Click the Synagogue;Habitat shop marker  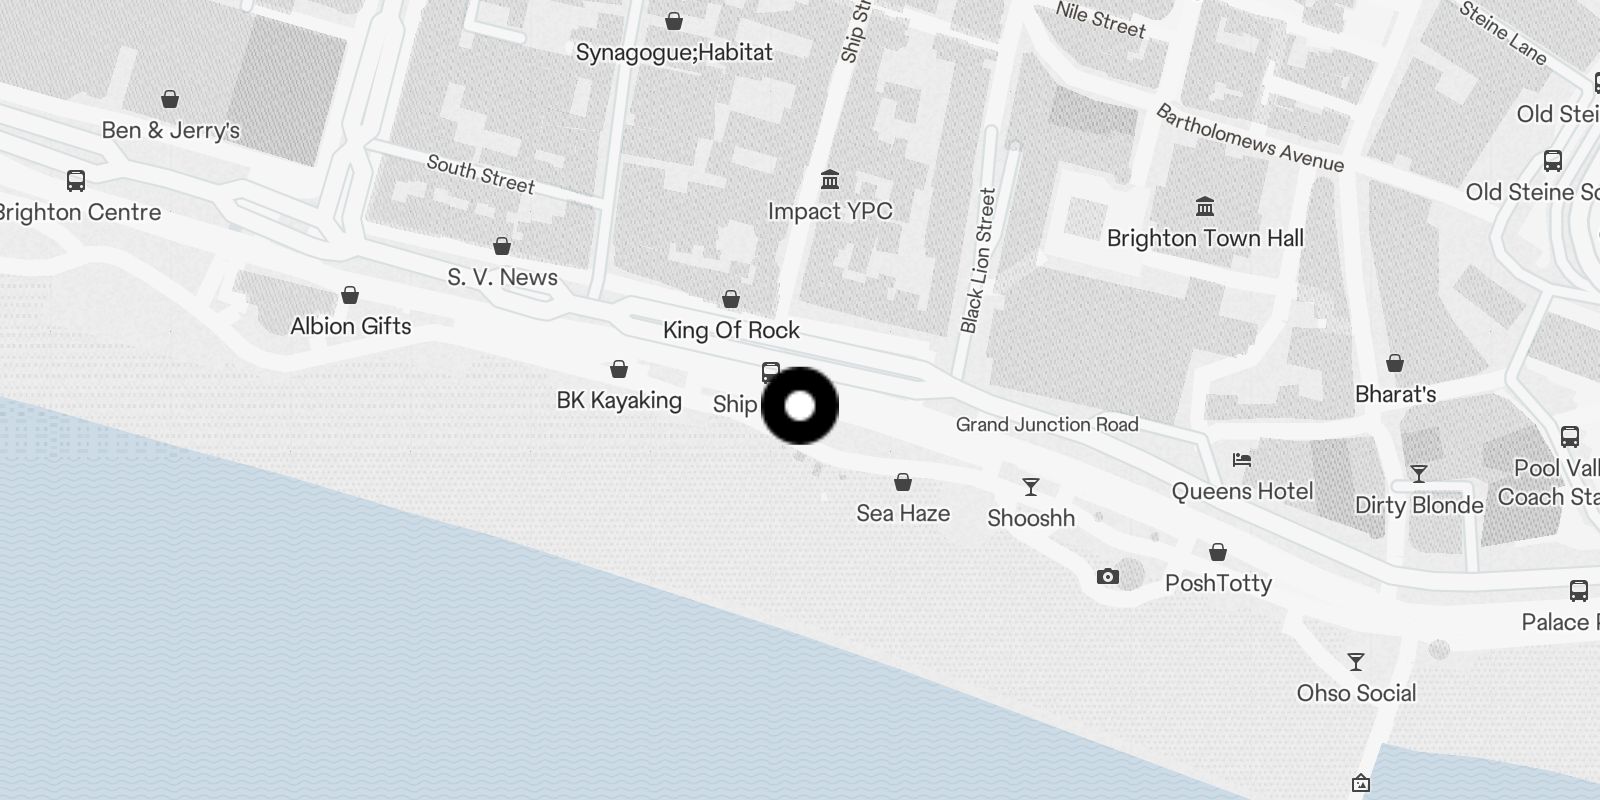pyautogui.click(x=674, y=21)
